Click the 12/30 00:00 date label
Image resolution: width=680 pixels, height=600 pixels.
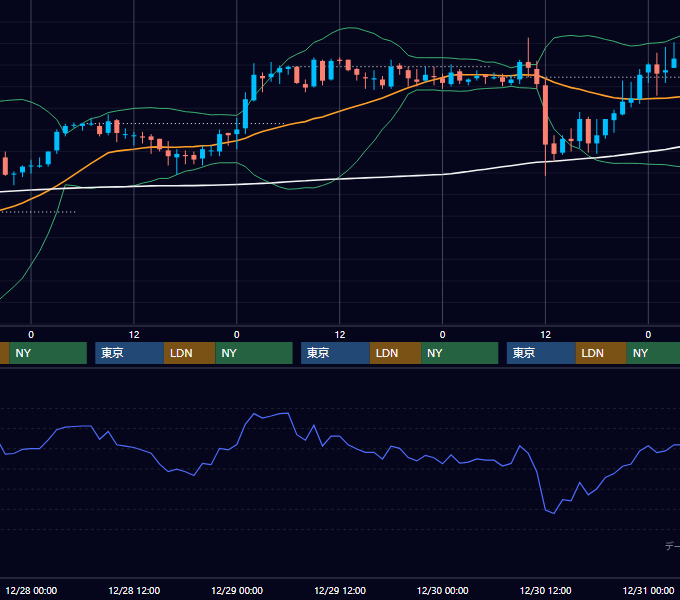coord(442,590)
